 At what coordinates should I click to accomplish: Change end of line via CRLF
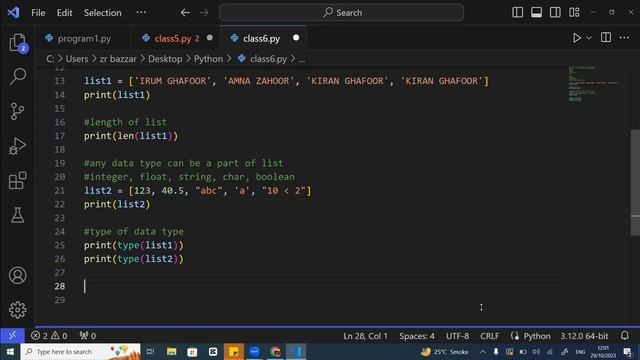coord(489,336)
